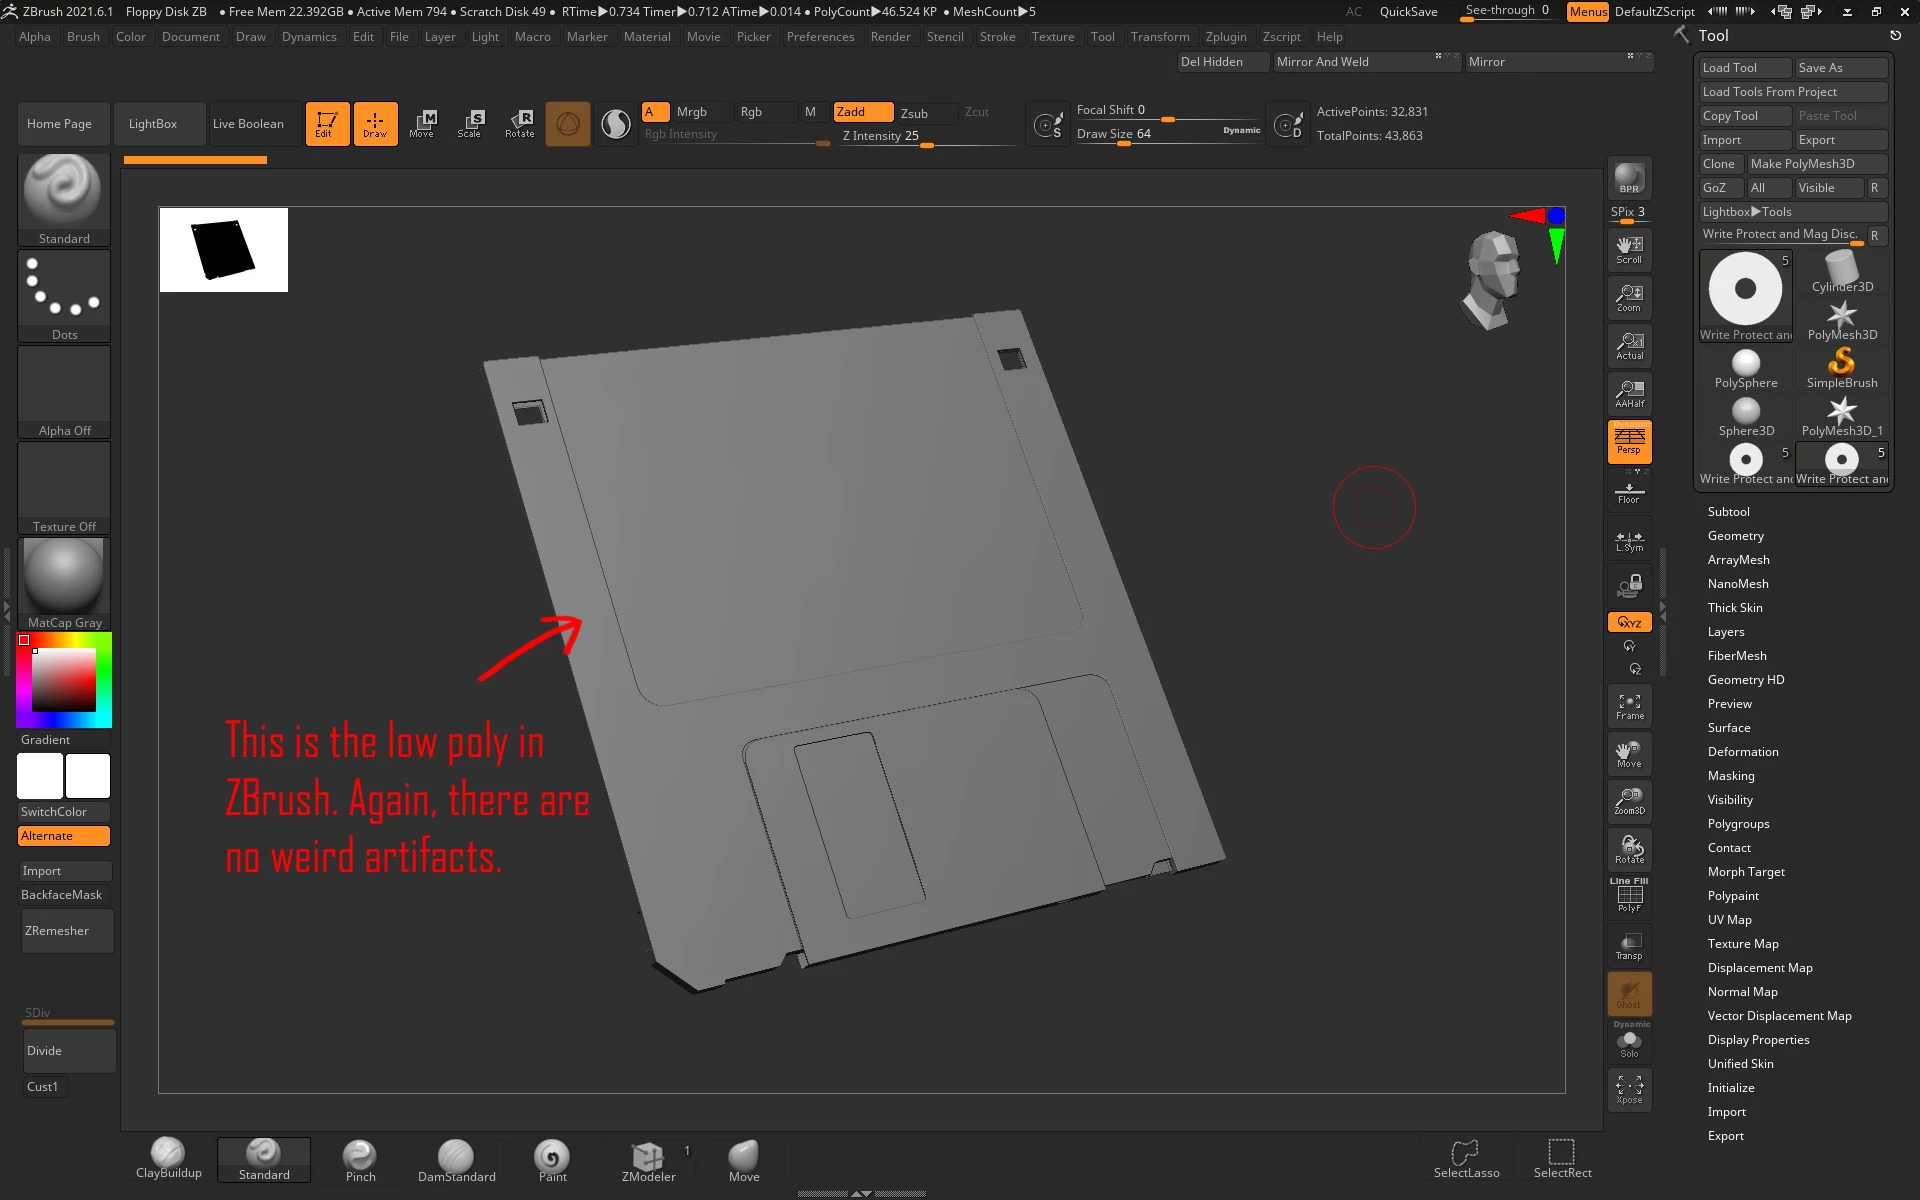Select the SelectLasso tool

pos(1466,1158)
